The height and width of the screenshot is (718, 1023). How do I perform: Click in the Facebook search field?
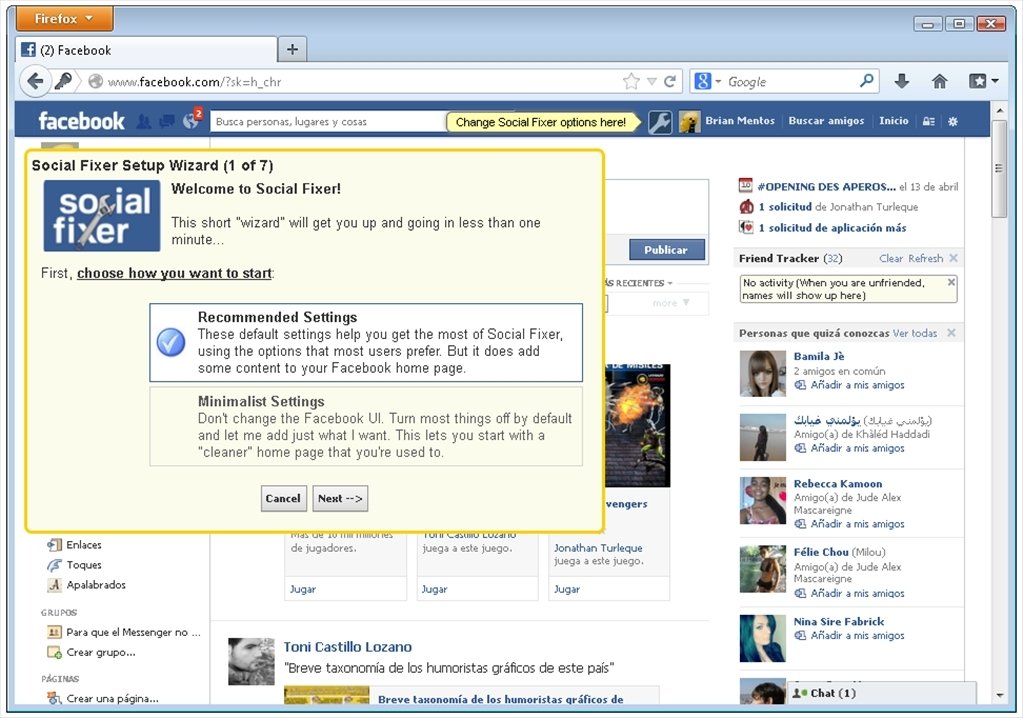[x=328, y=121]
